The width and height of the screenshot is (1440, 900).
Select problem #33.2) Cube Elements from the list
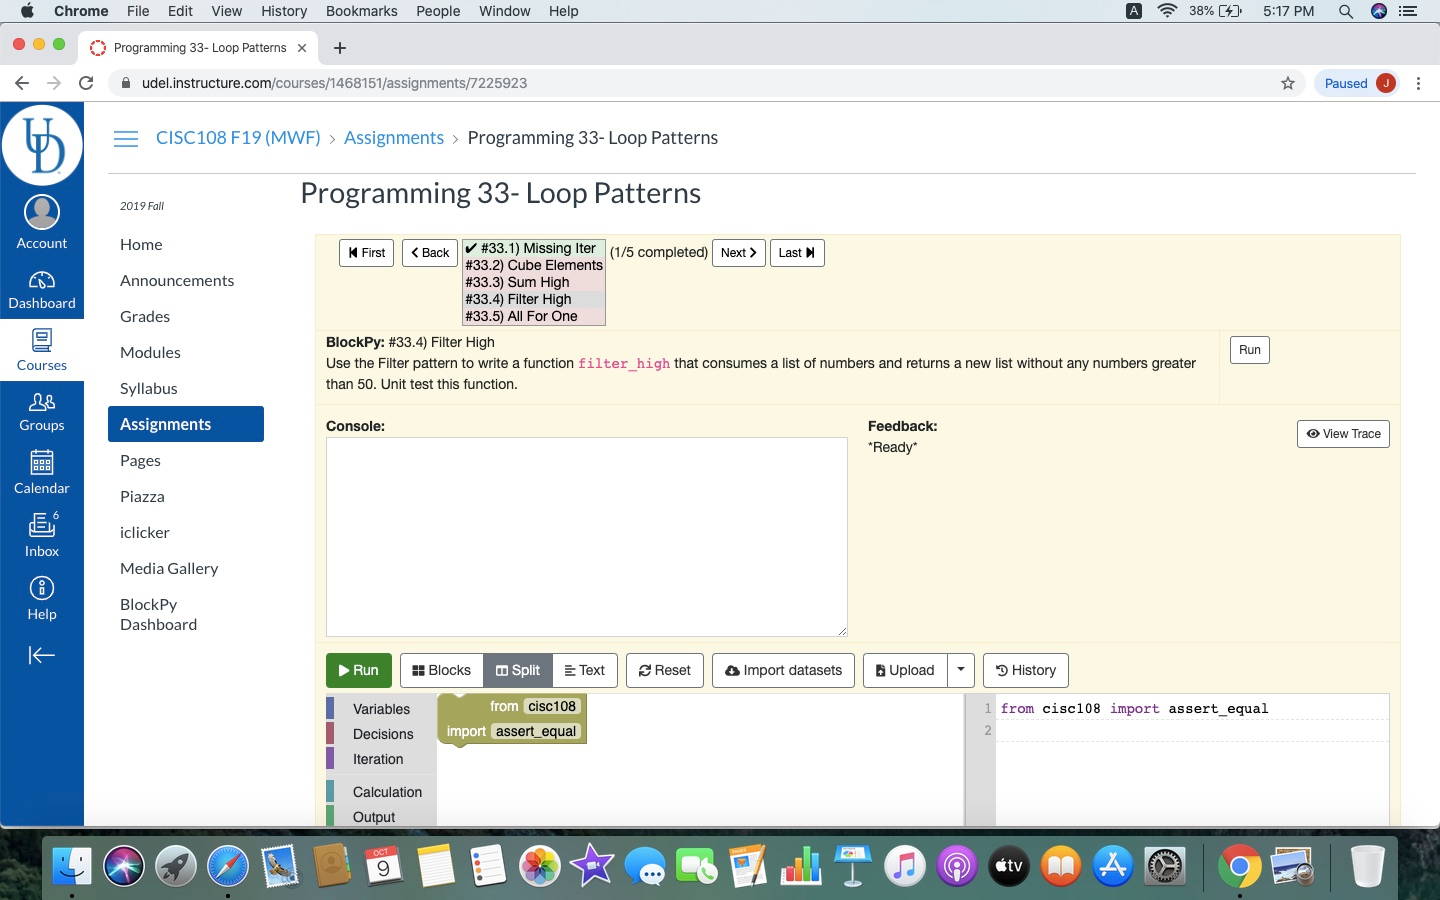point(533,265)
